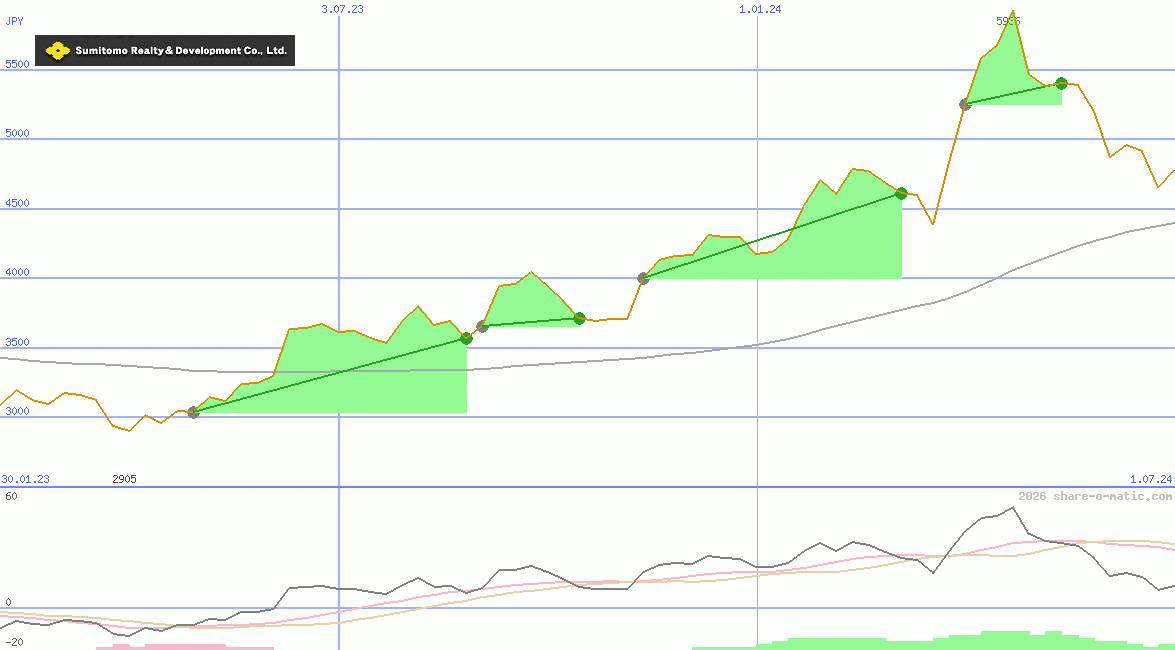Click the 2905 low price label
This screenshot has width=1175, height=650.
124,479
